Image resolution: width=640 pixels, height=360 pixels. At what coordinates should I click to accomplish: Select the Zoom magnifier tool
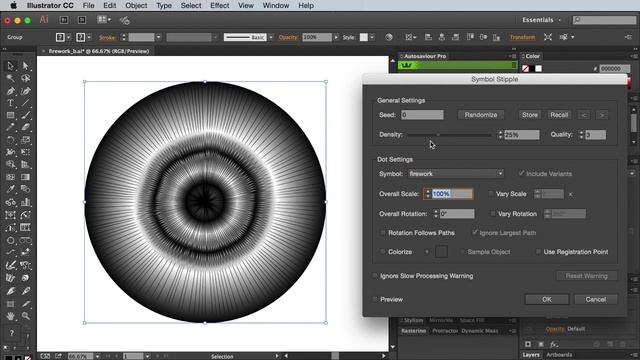pos(25,316)
